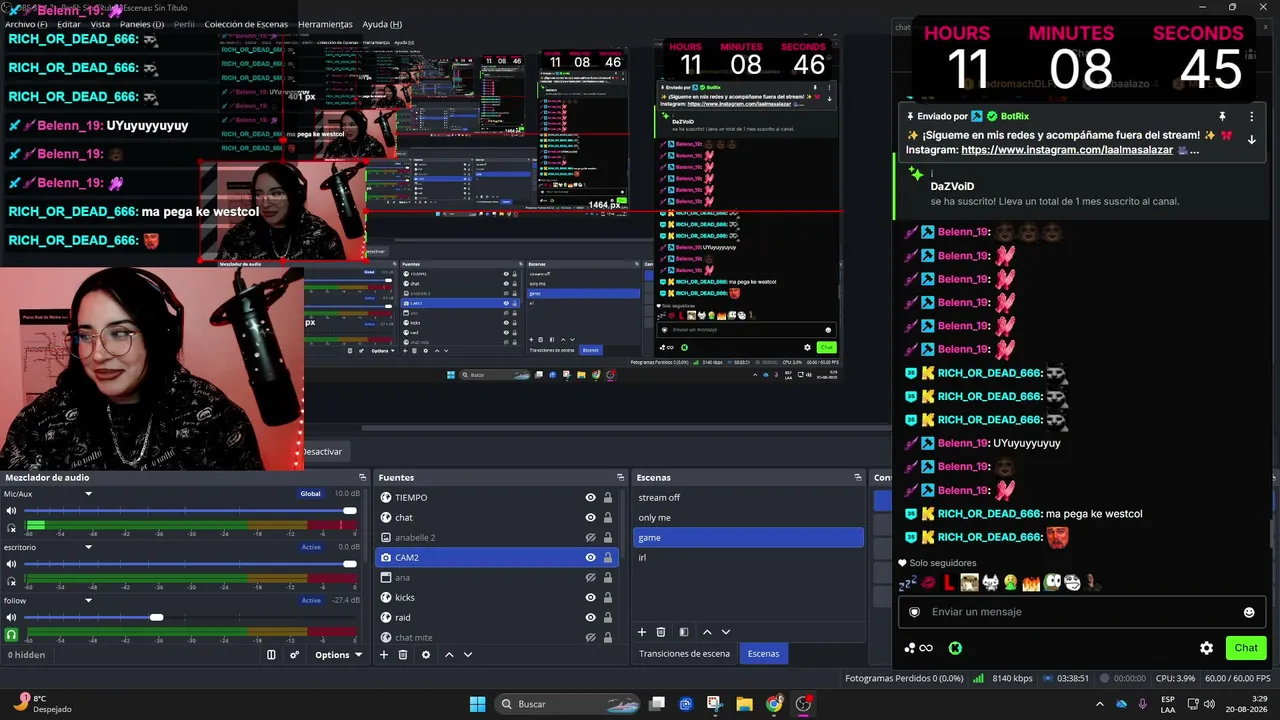This screenshot has height=720, width=1280.
Task: Move the selected source down
Action: coord(467,655)
